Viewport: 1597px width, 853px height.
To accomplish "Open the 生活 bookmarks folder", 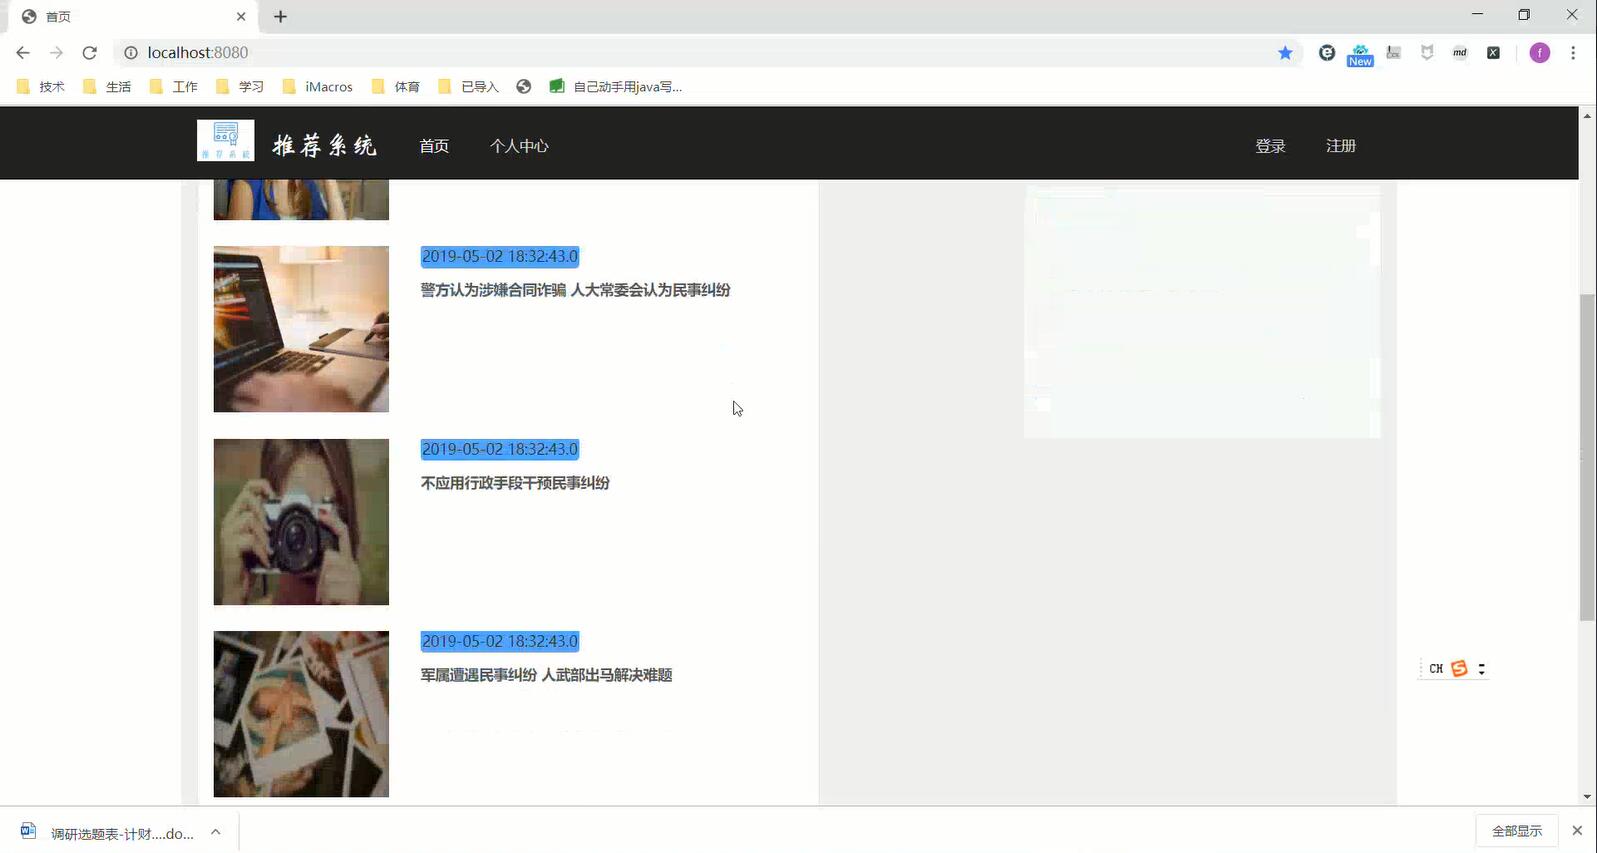I will pos(107,87).
